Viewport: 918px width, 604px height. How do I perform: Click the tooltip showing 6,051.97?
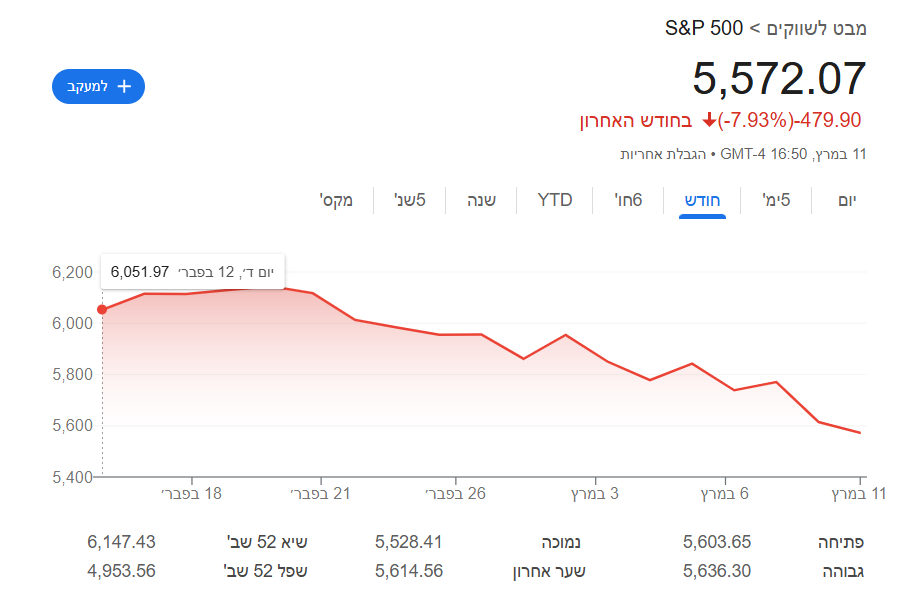coord(192,271)
